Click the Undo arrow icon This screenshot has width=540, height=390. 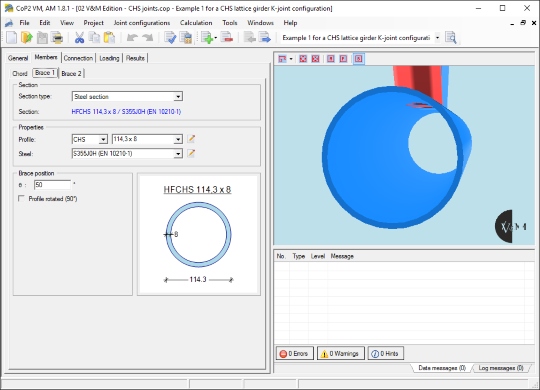point(132,38)
